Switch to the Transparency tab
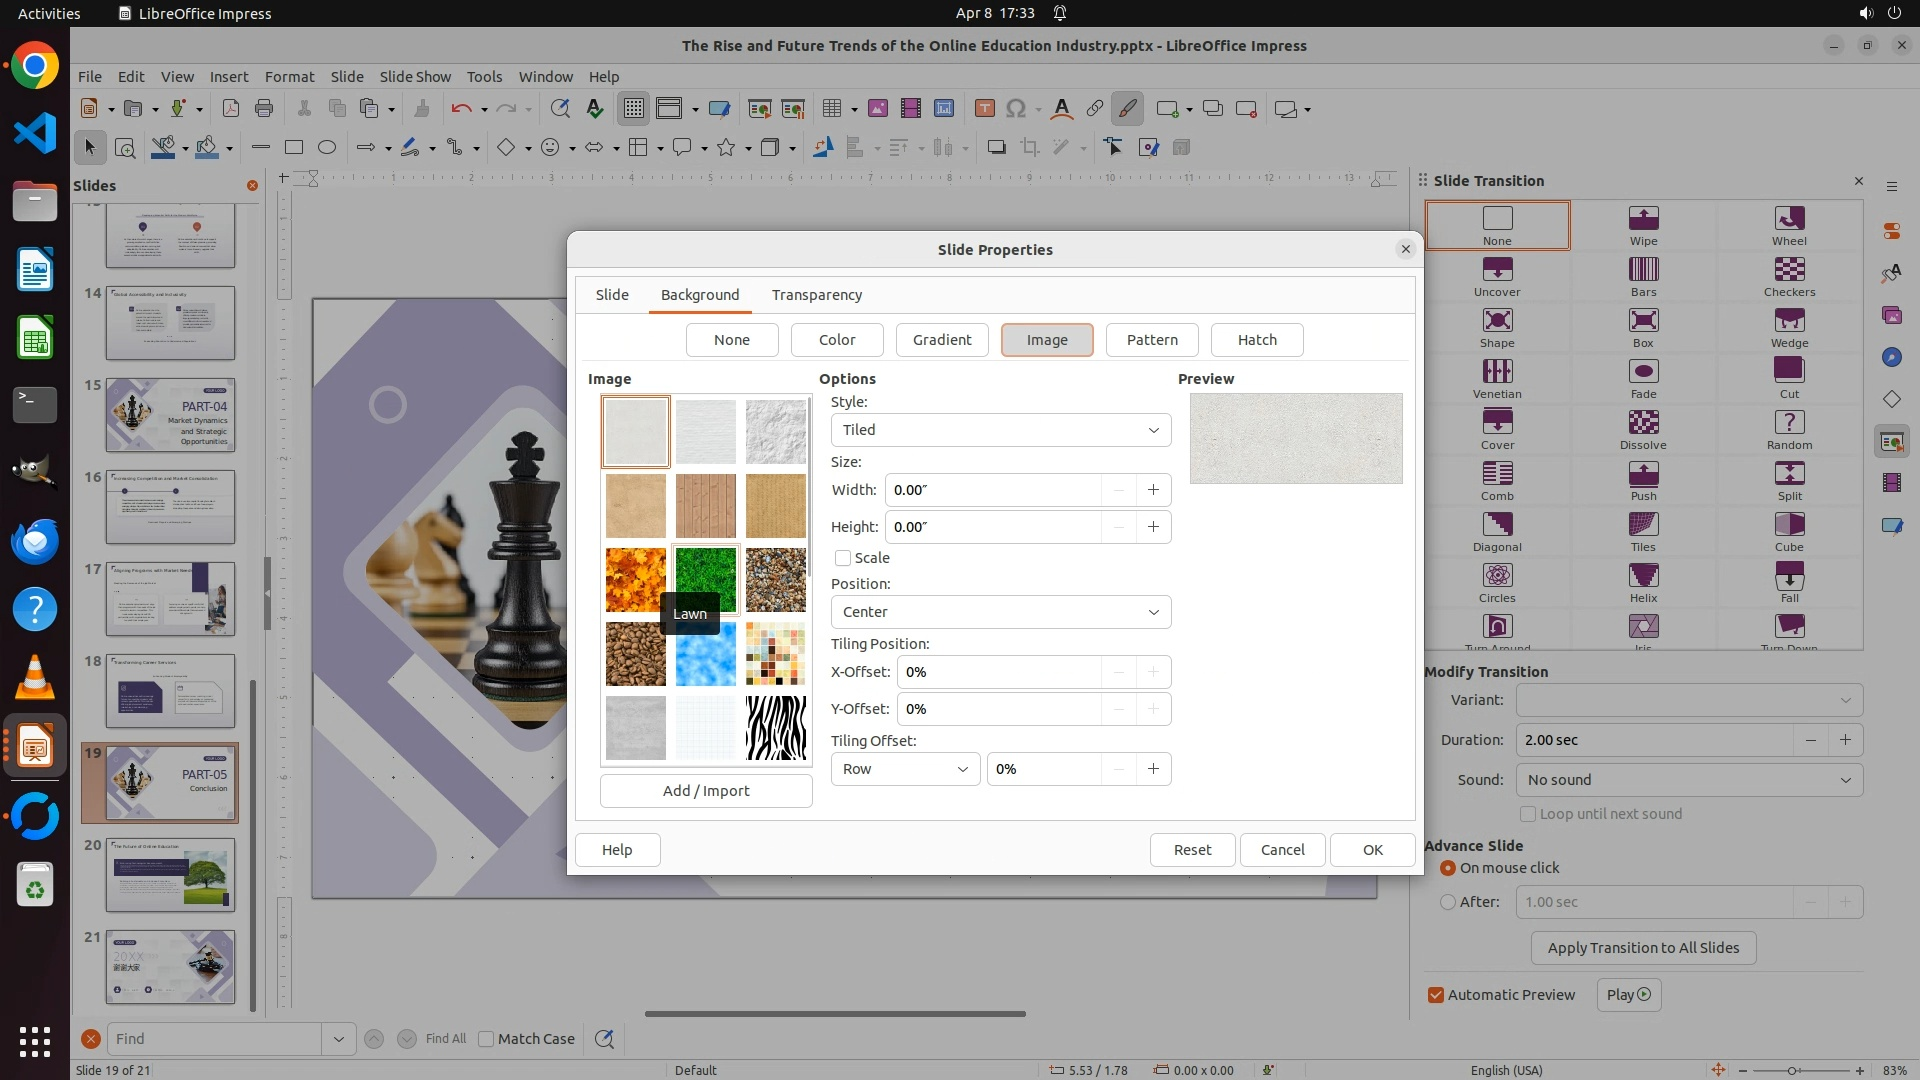The height and width of the screenshot is (1080, 1920). (x=816, y=295)
